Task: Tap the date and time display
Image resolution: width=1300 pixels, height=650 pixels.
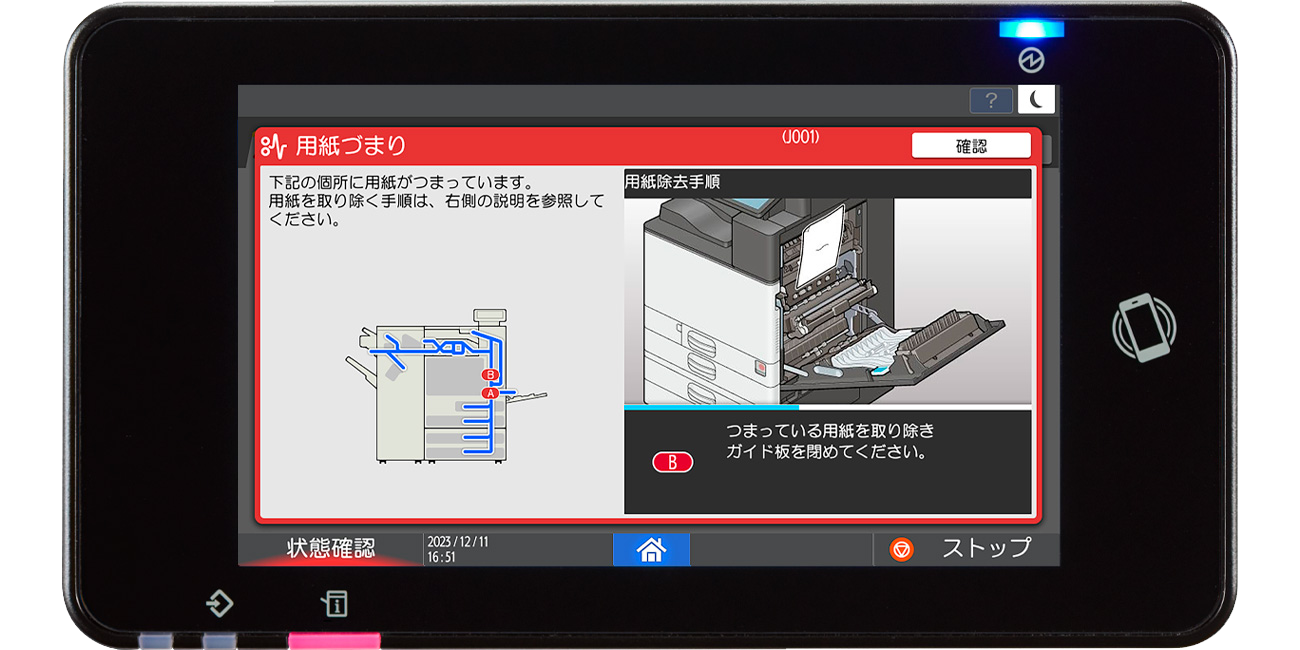Action: click(x=458, y=549)
